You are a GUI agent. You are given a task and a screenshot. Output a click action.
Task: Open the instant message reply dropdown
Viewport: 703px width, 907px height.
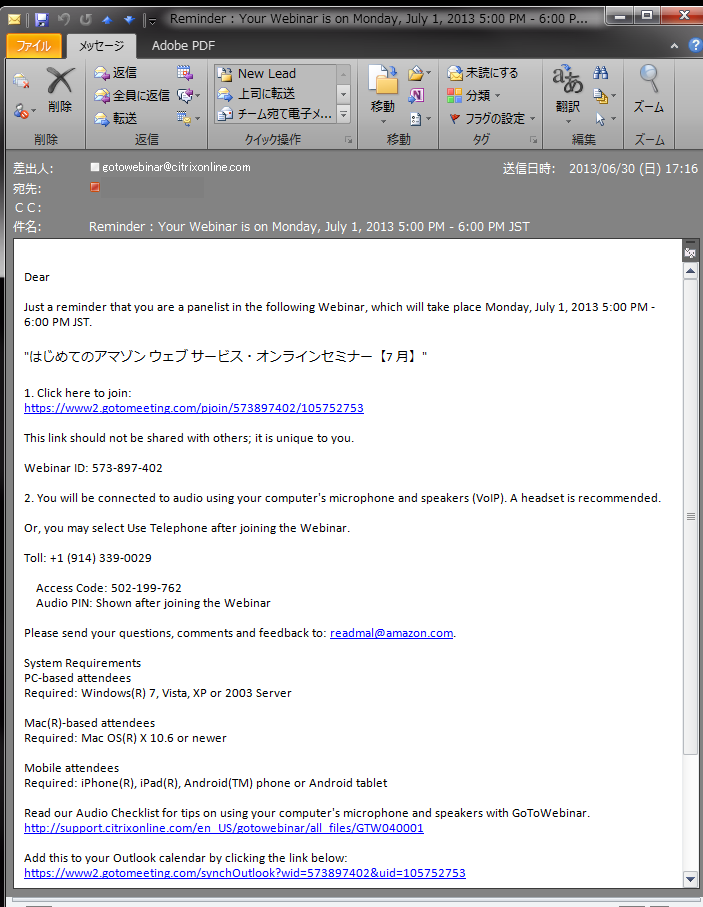point(189,95)
